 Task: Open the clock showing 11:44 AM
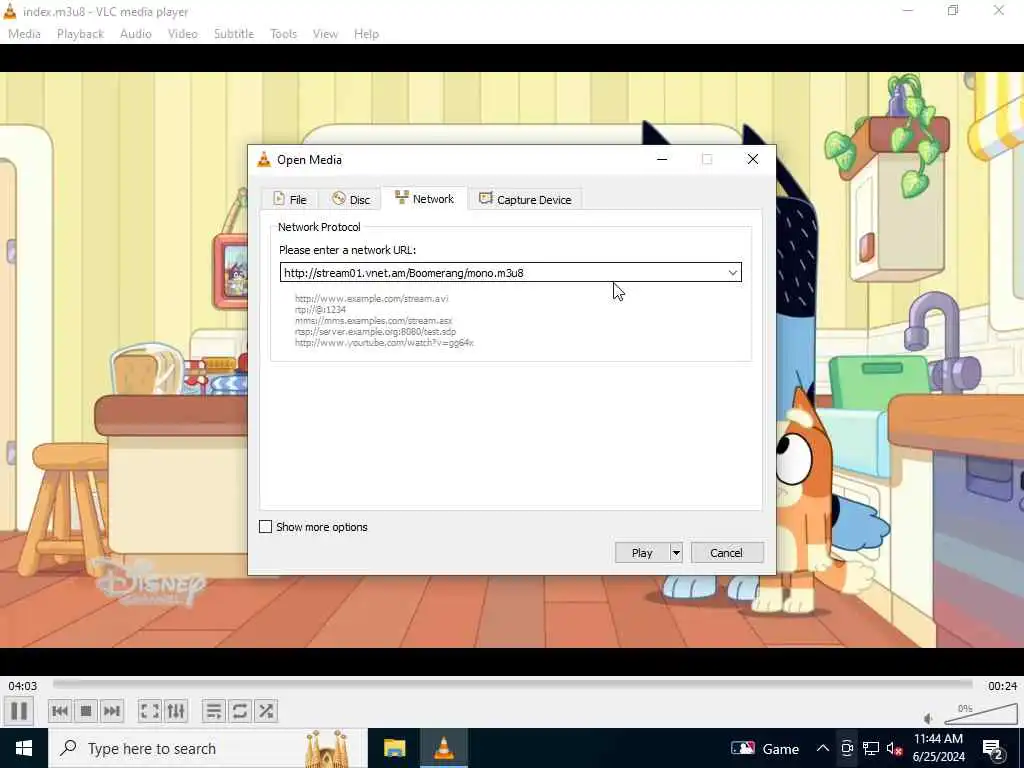coord(938,748)
